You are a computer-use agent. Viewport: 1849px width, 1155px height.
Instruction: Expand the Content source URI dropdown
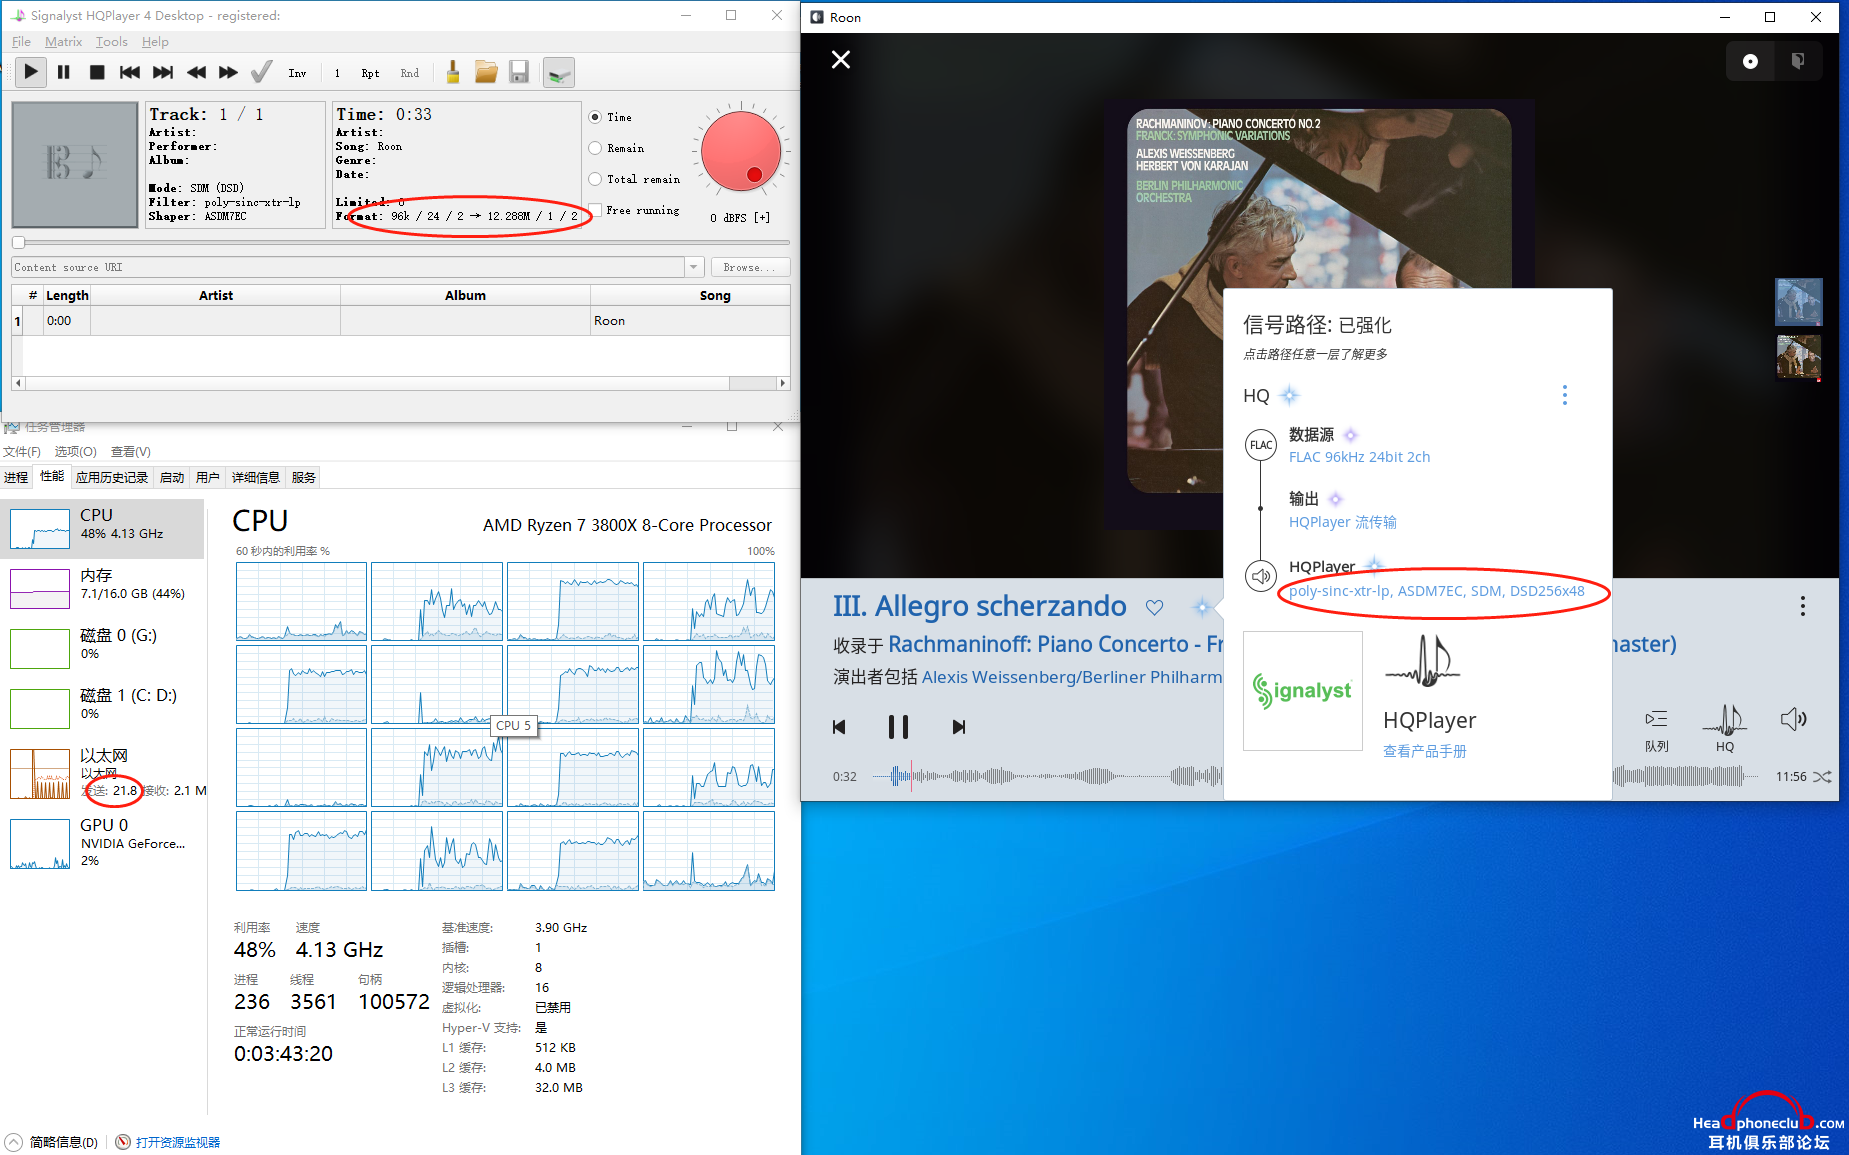pos(694,267)
